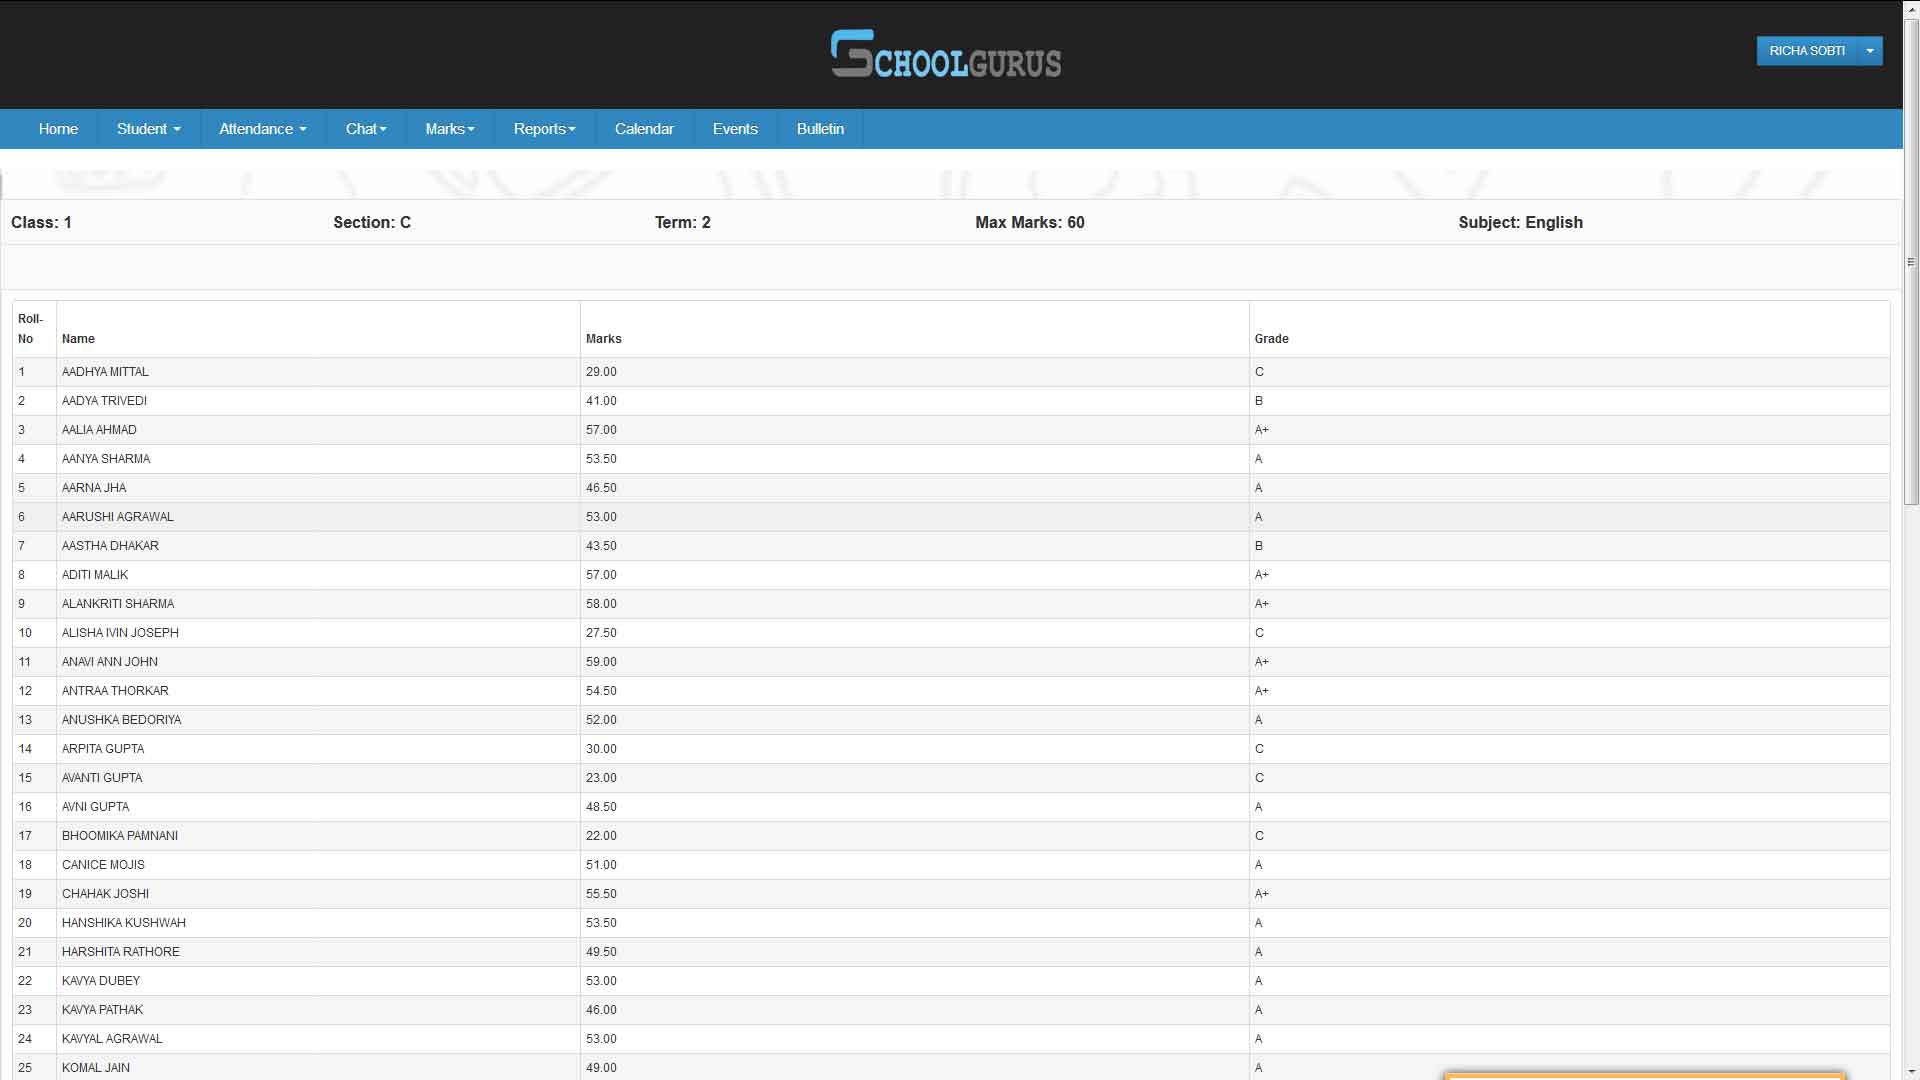Open the Chat dropdown menu
Viewport: 1920px width, 1080px height.
point(365,129)
